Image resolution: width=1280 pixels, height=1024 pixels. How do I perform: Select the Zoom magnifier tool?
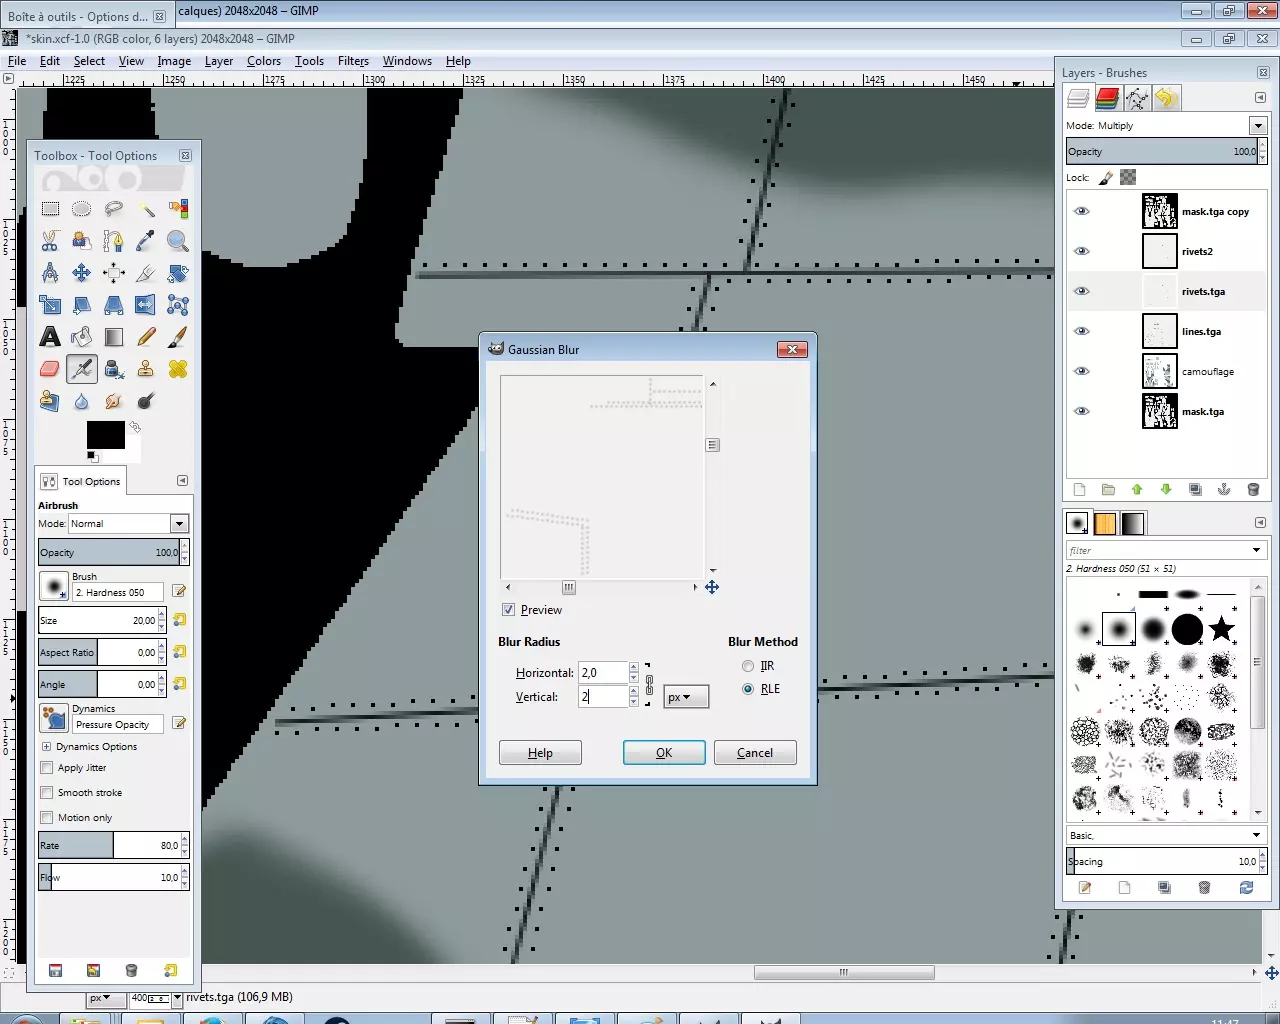pos(178,241)
